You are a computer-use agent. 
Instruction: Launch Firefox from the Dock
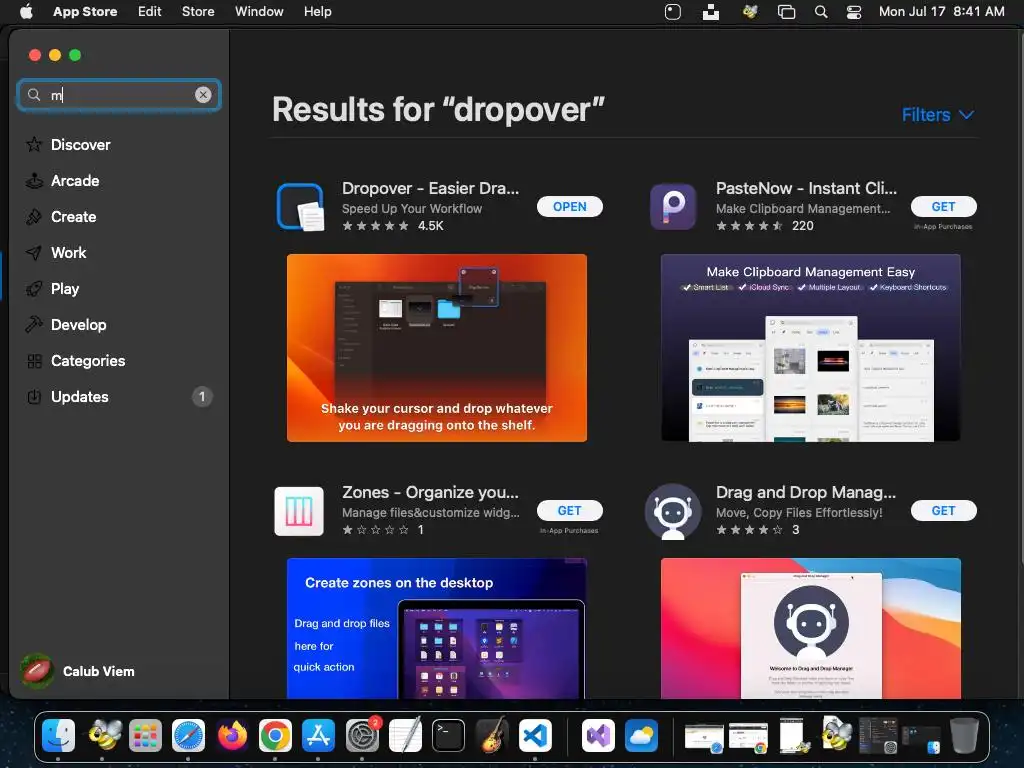click(x=232, y=735)
